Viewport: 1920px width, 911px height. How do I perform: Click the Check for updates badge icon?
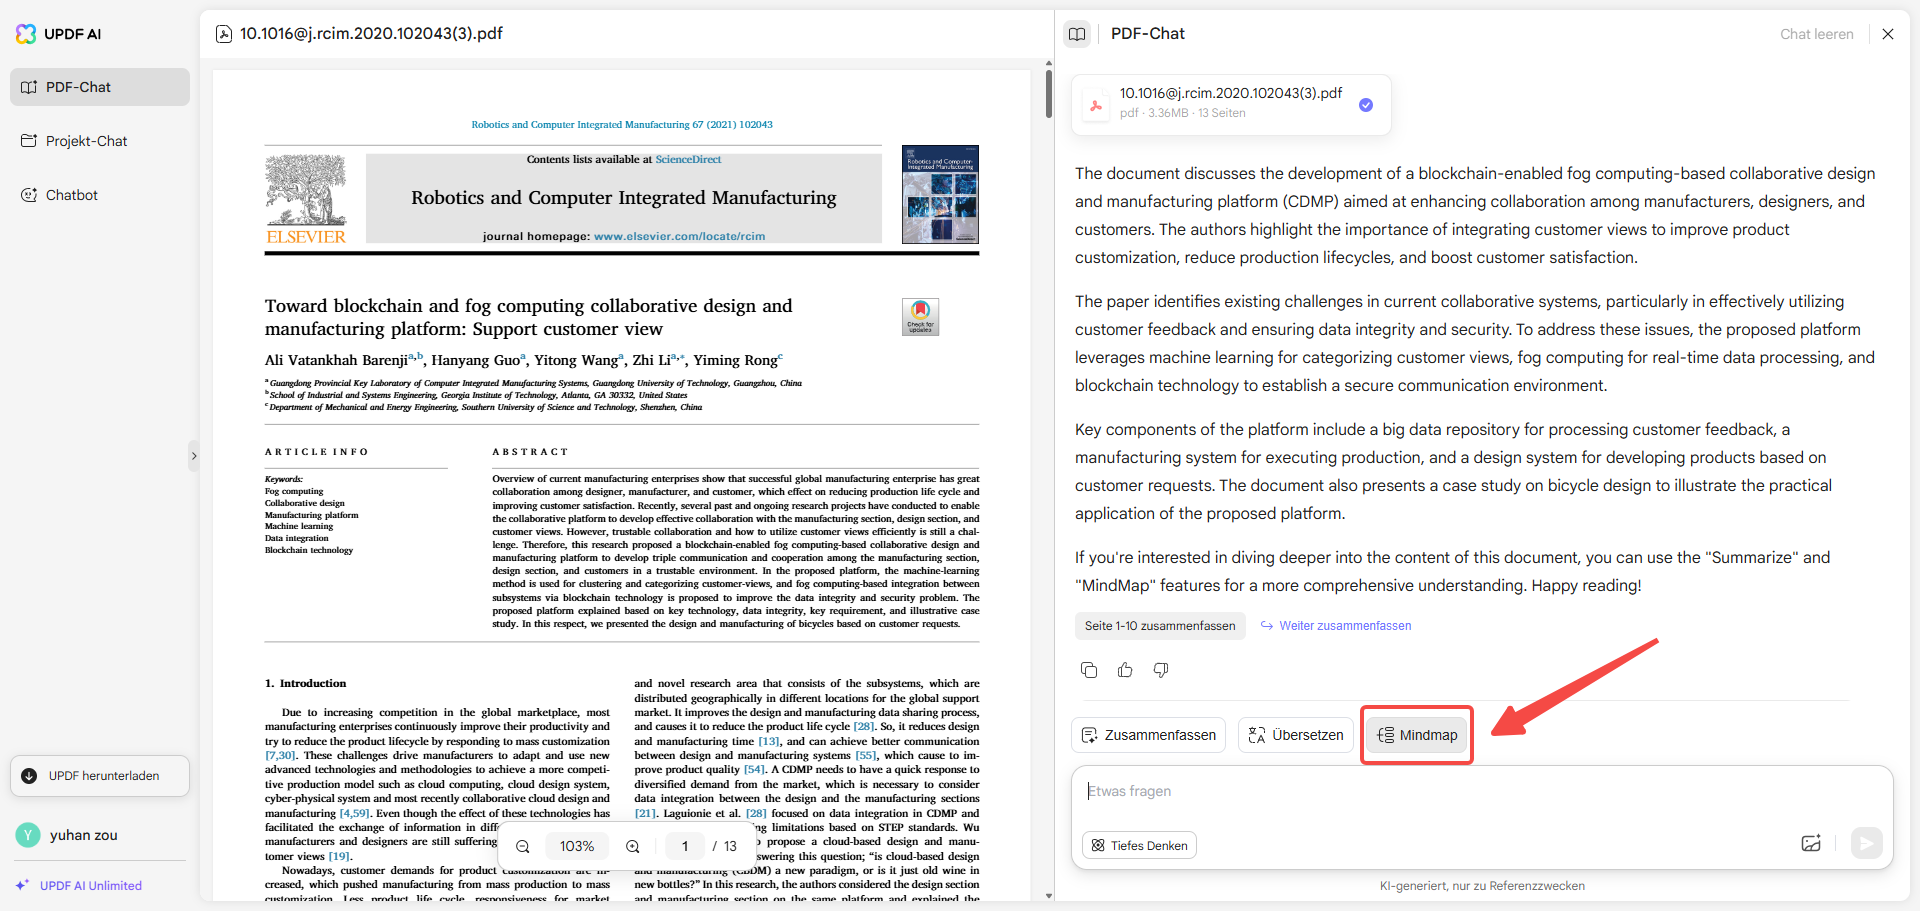point(920,317)
